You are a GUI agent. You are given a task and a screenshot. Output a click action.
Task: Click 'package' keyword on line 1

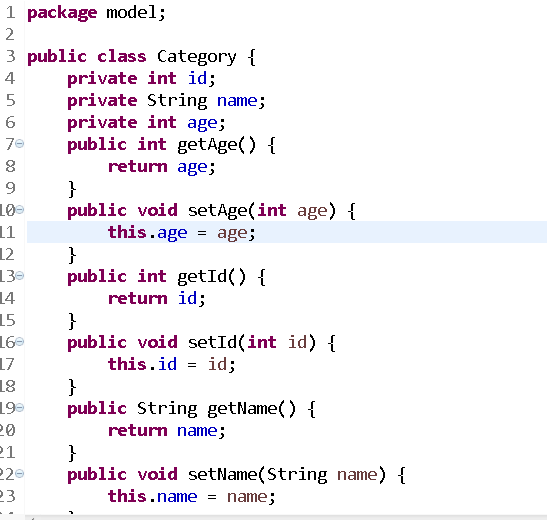(62, 13)
